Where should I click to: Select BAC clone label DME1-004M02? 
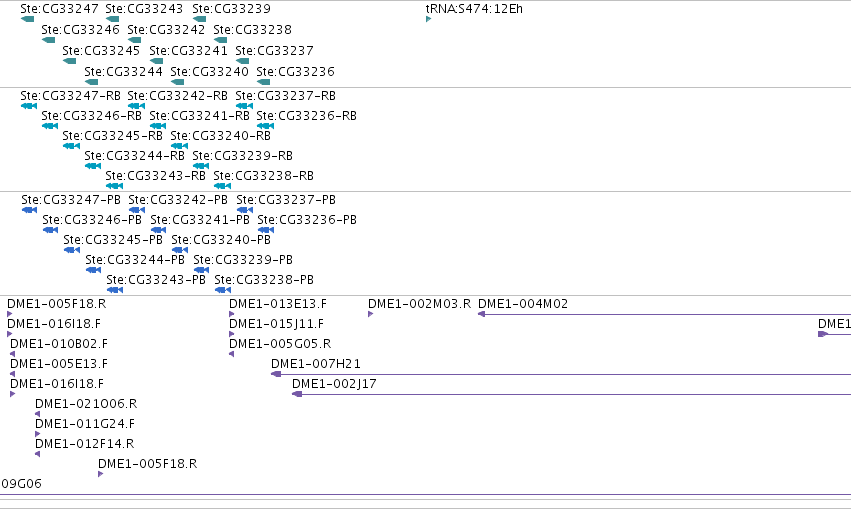pyautogui.click(x=523, y=304)
